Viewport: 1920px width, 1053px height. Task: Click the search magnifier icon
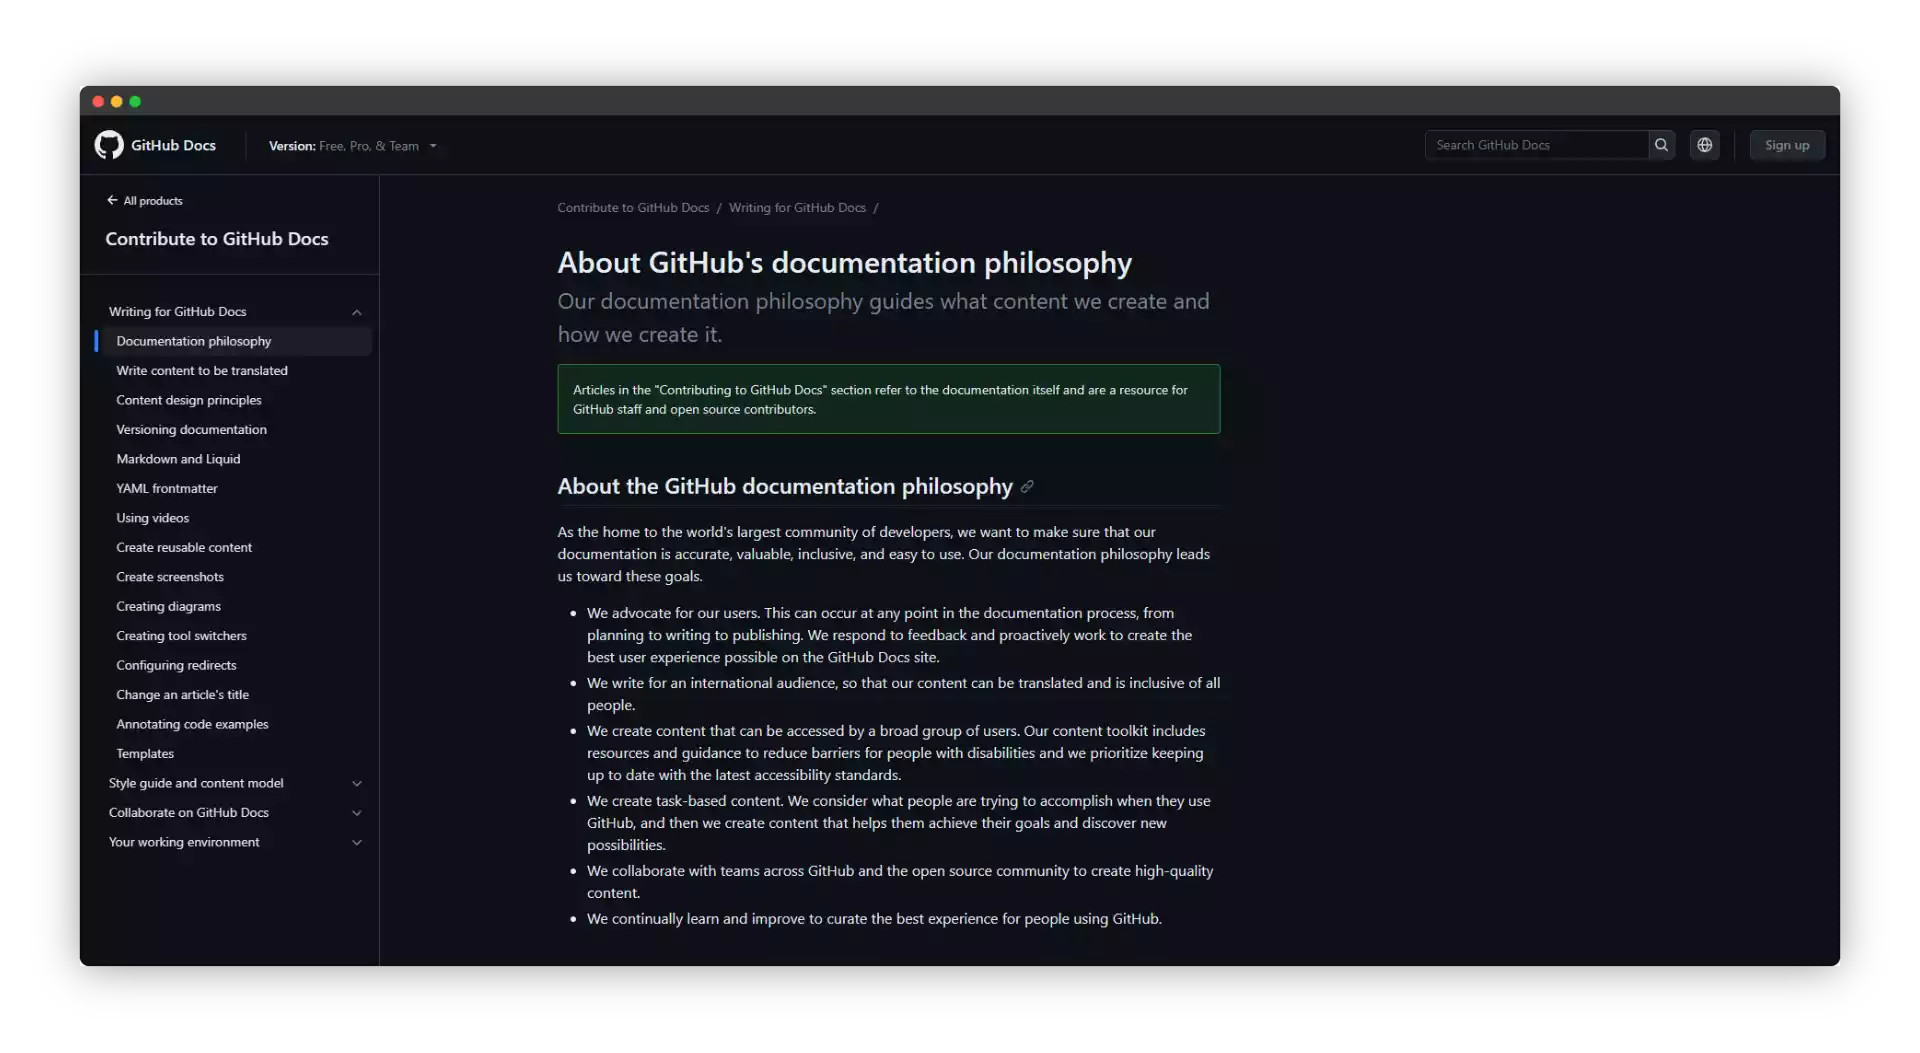(x=1661, y=144)
